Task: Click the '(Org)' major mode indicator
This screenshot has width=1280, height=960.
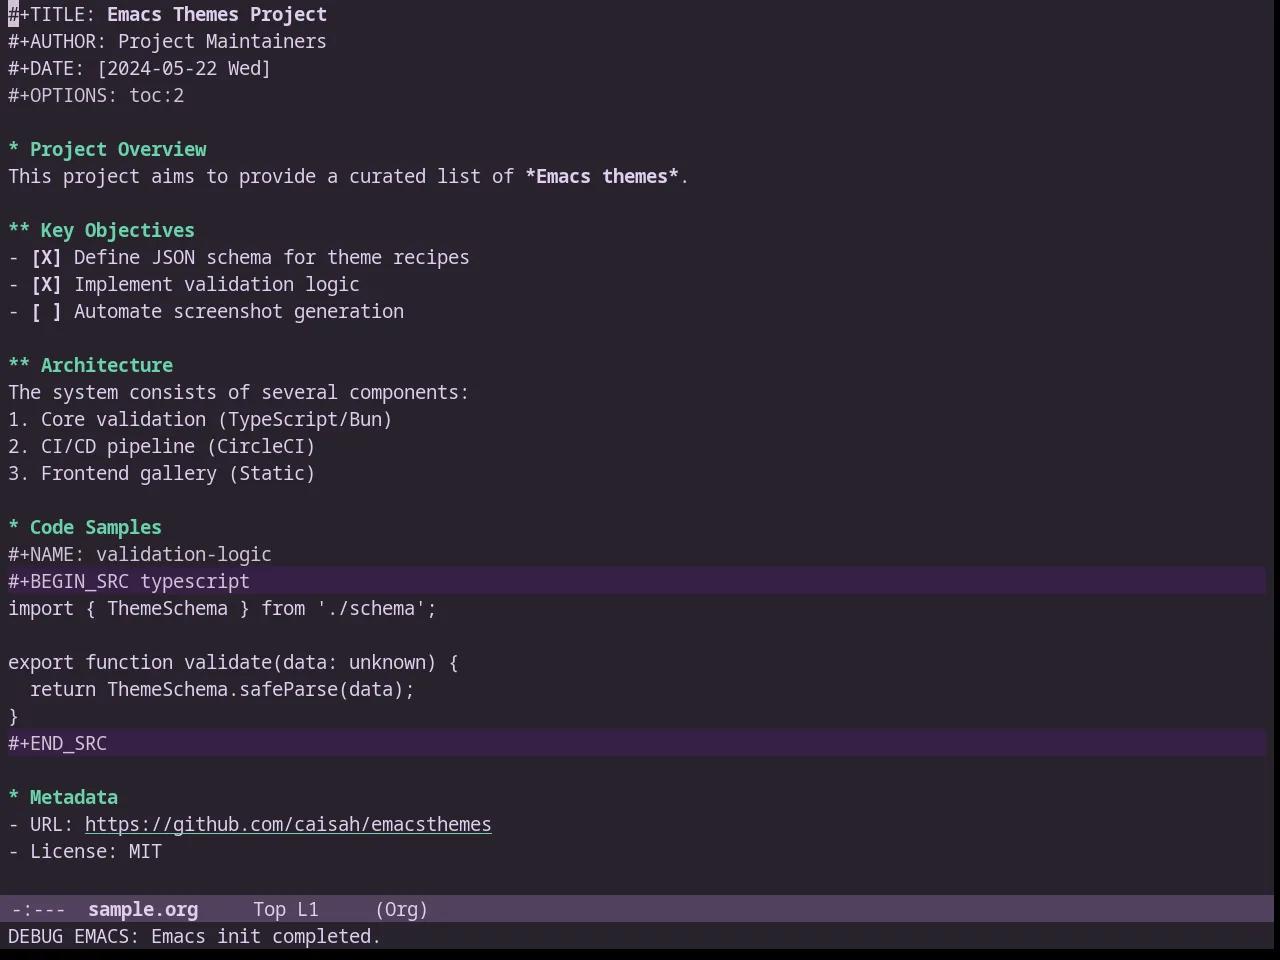Action: coord(402,909)
